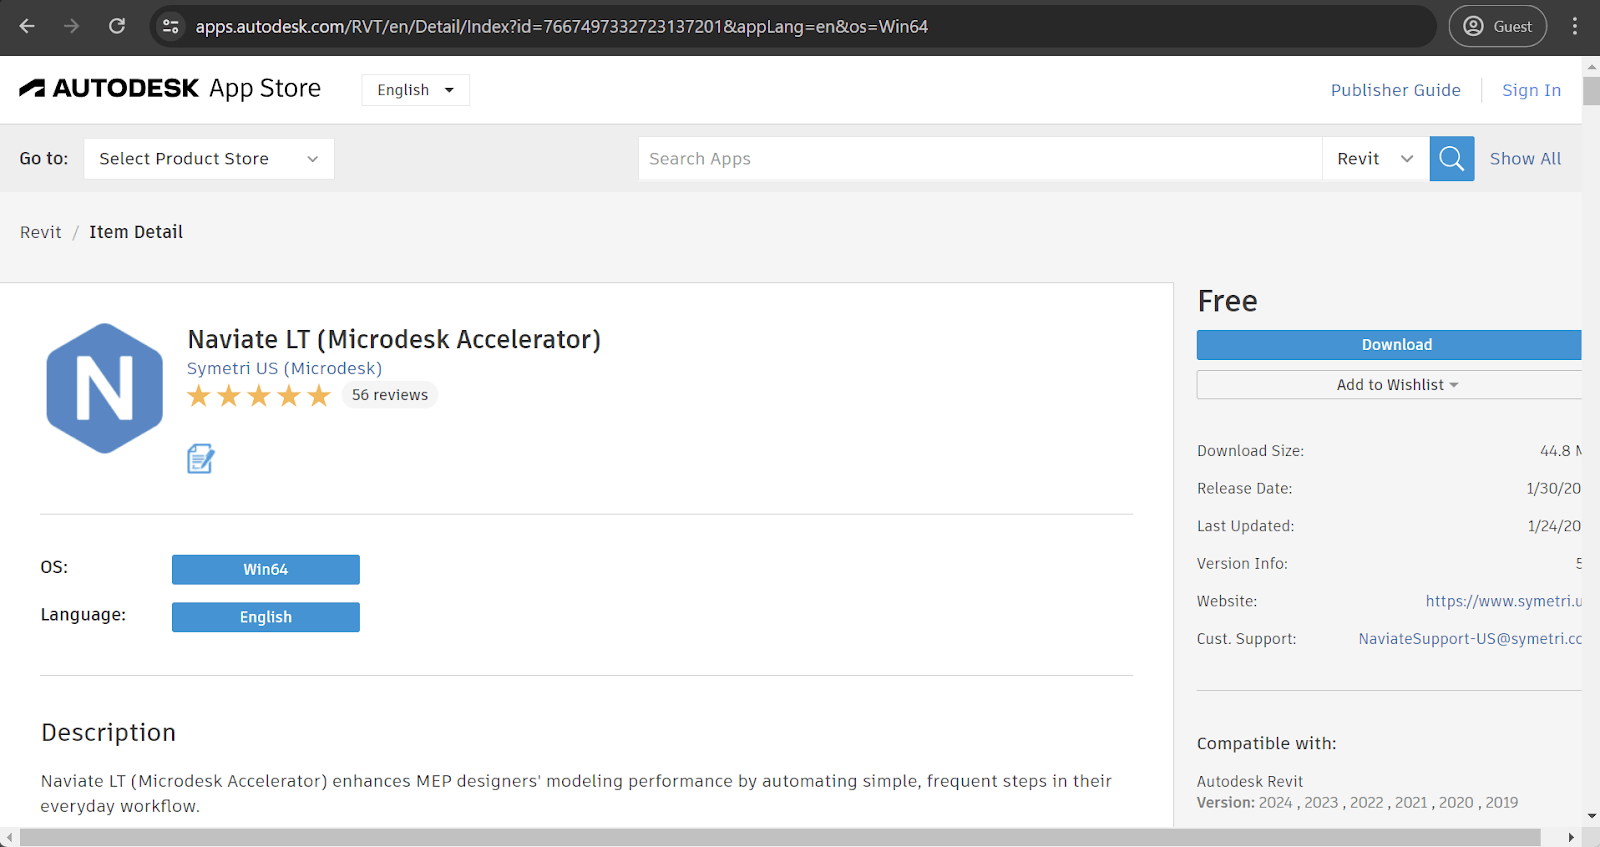Click the browser back arrow

point(27,27)
